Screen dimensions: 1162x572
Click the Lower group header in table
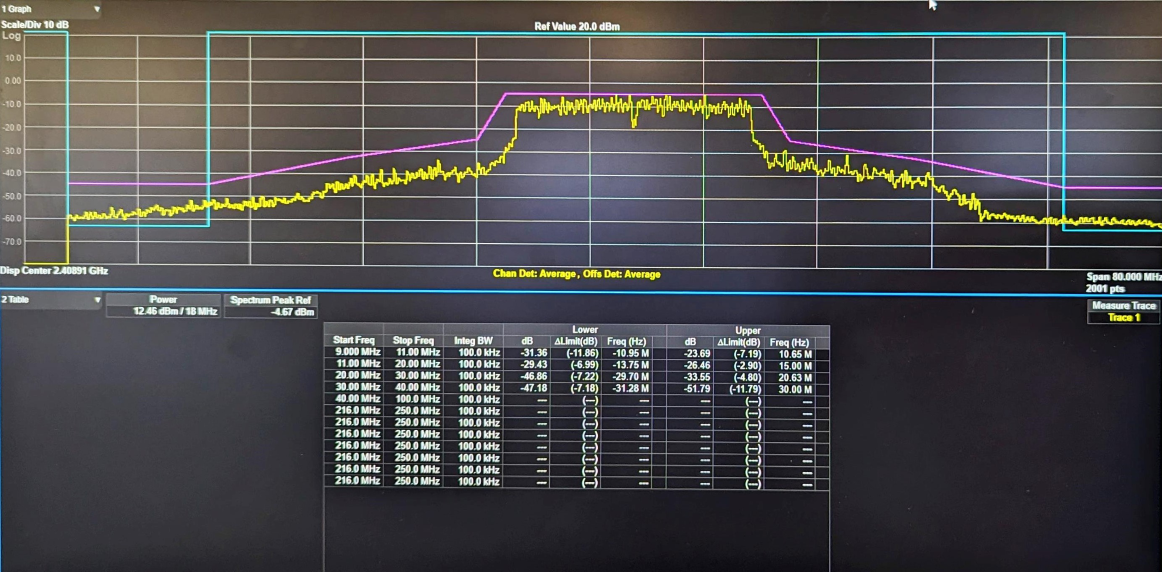coord(585,330)
